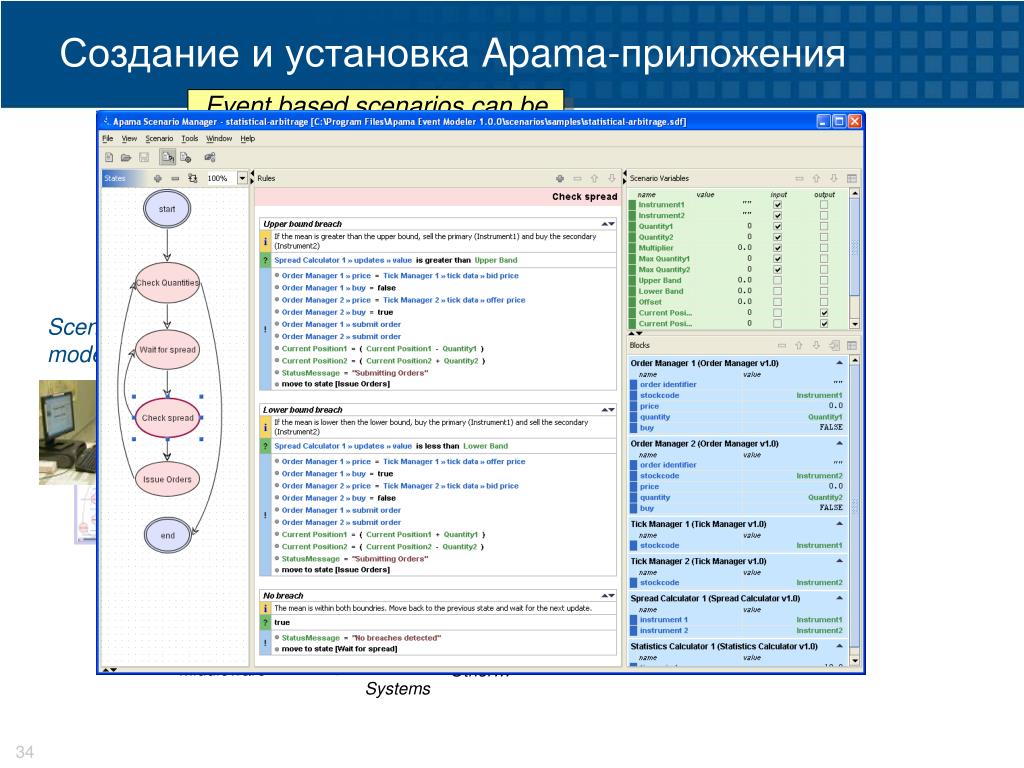Click the info icon of Upper bound breach rule

(265, 241)
